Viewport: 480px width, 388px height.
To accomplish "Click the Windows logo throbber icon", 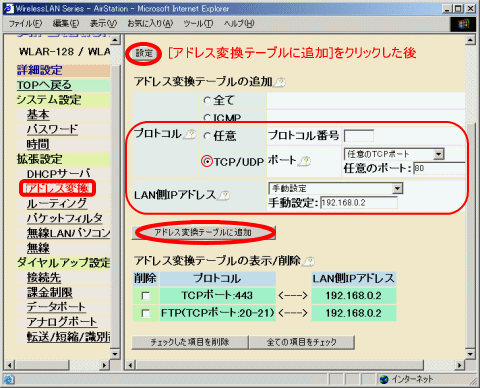I will (x=463, y=24).
